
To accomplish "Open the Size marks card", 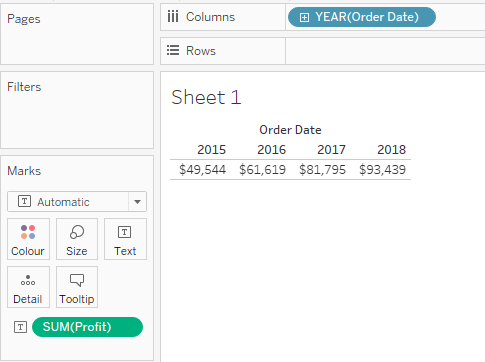I will point(77,239).
